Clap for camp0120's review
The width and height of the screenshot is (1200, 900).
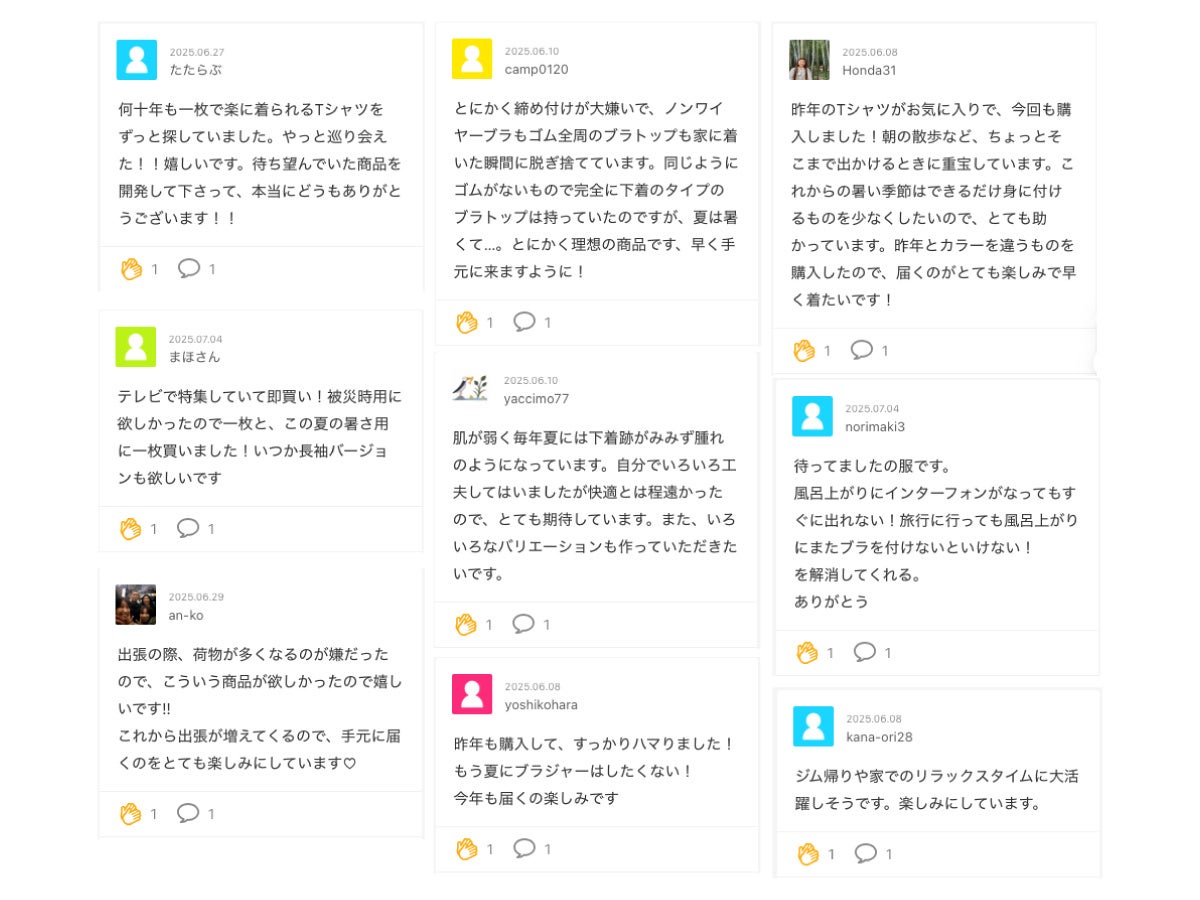coord(467,322)
